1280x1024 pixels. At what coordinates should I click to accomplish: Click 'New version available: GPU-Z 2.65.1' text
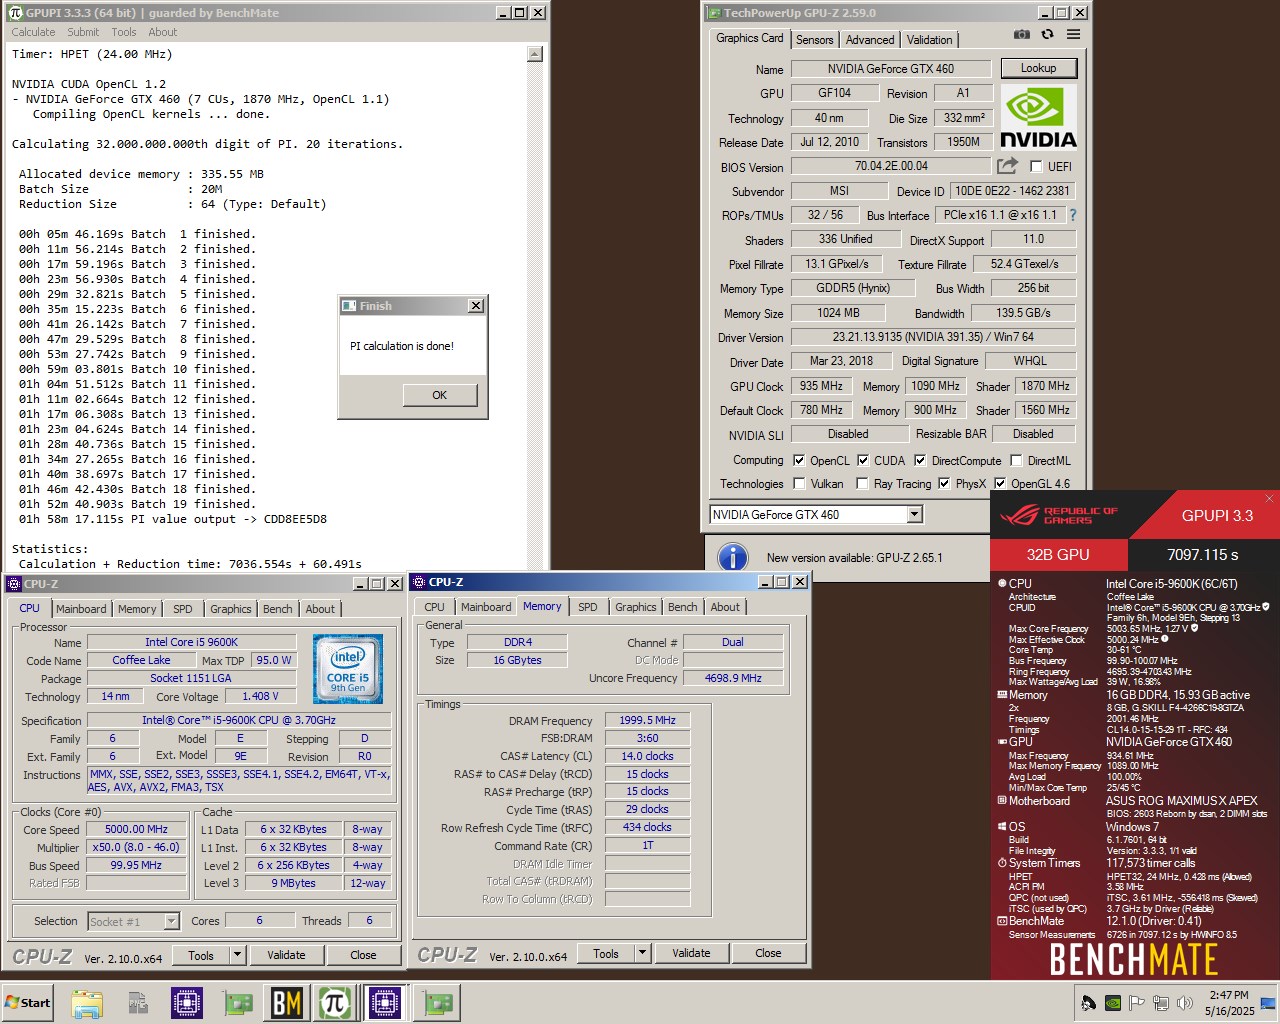pos(854,557)
